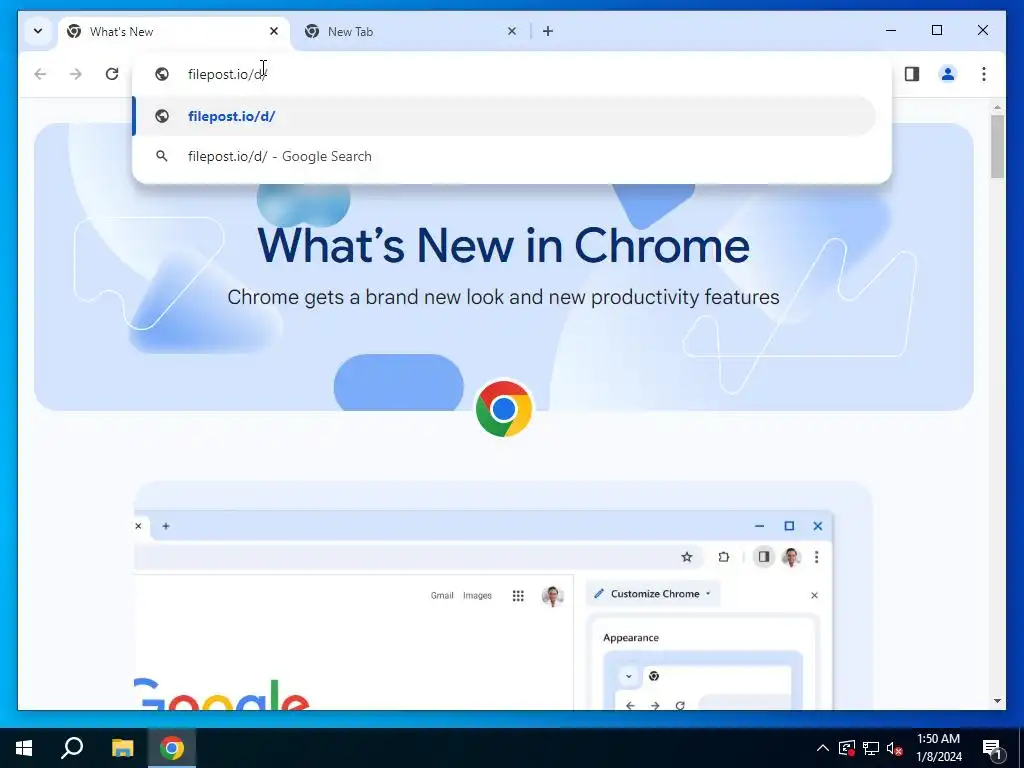This screenshot has width=1024, height=768.
Task: Open File Explorer from the taskbar
Action: click(x=122, y=748)
